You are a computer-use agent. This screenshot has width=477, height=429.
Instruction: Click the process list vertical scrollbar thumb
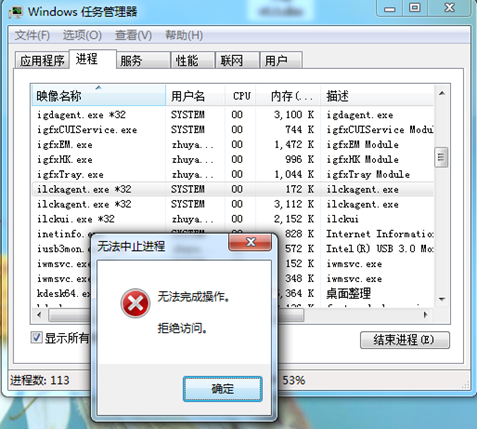(x=441, y=157)
